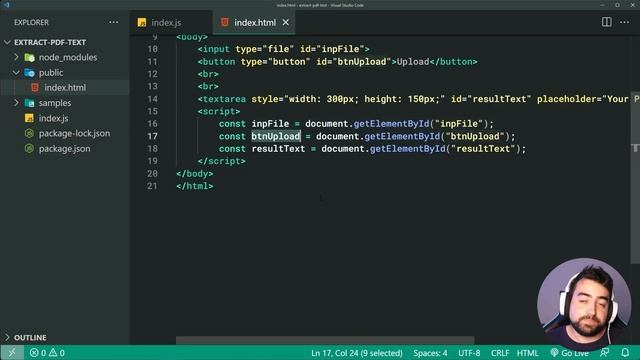Show errors and warnings count panel
This screenshot has height=360, width=640.
(47, 353)
